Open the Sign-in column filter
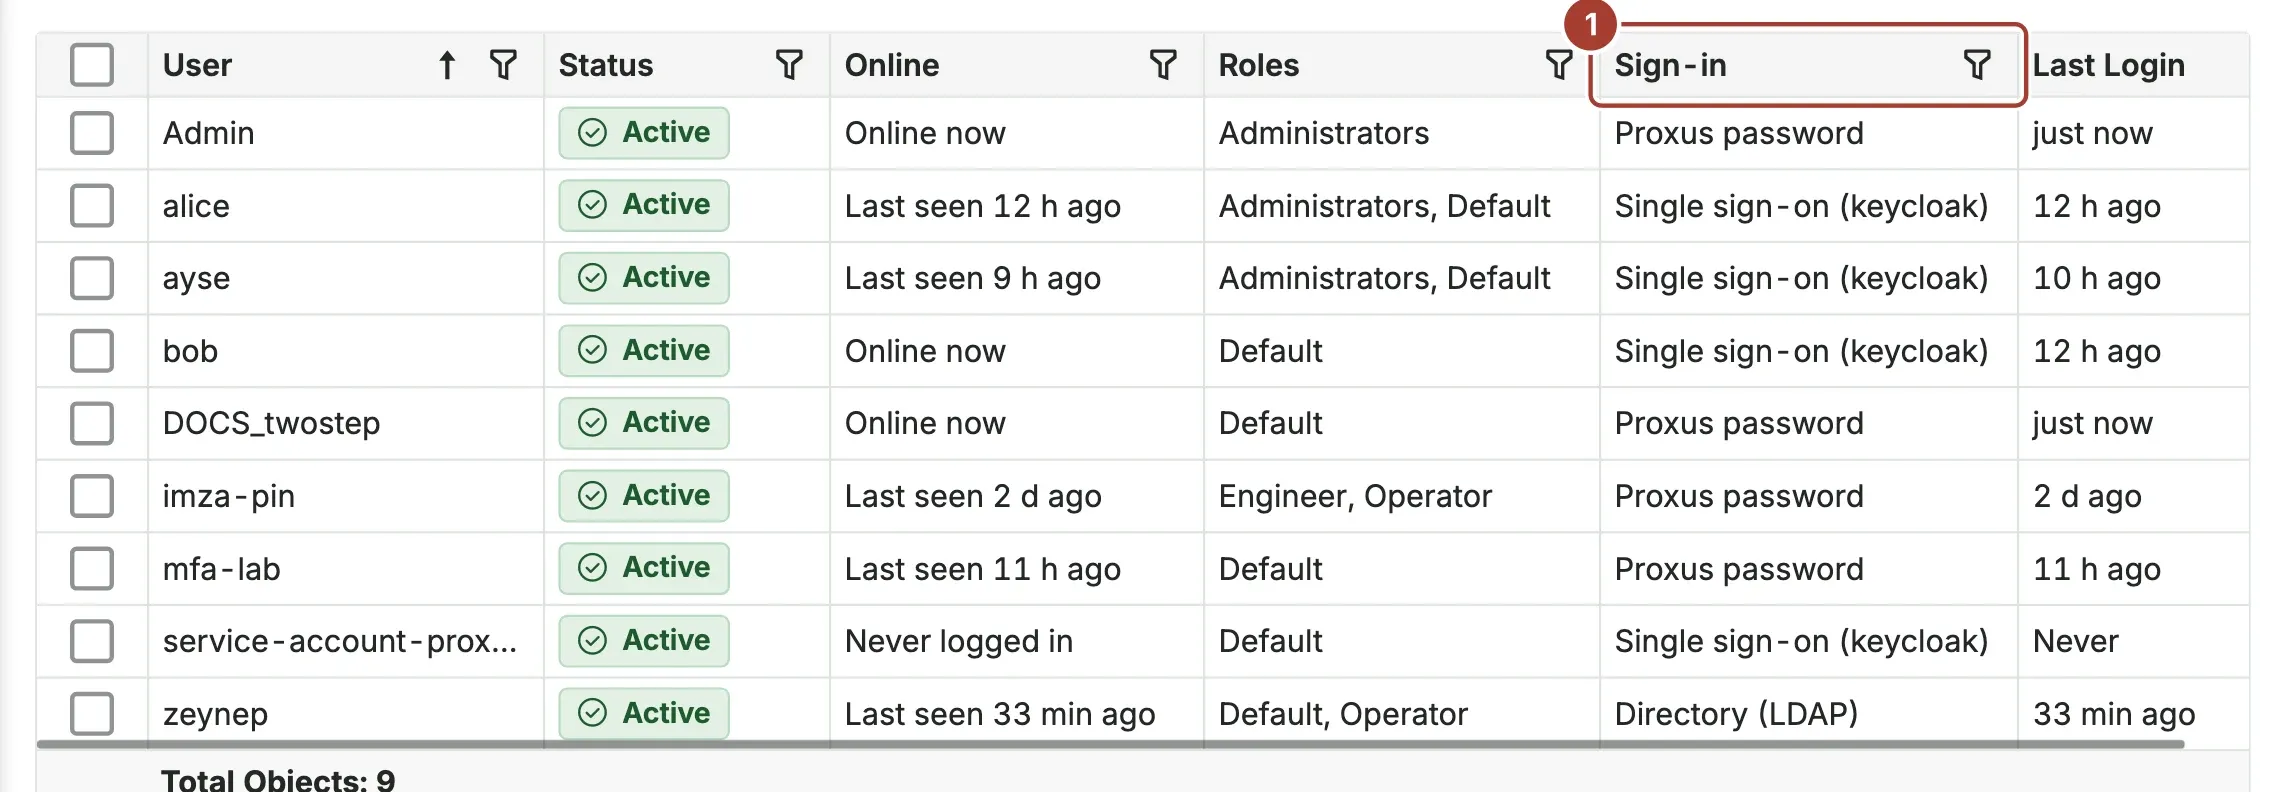 (1977, 66)
